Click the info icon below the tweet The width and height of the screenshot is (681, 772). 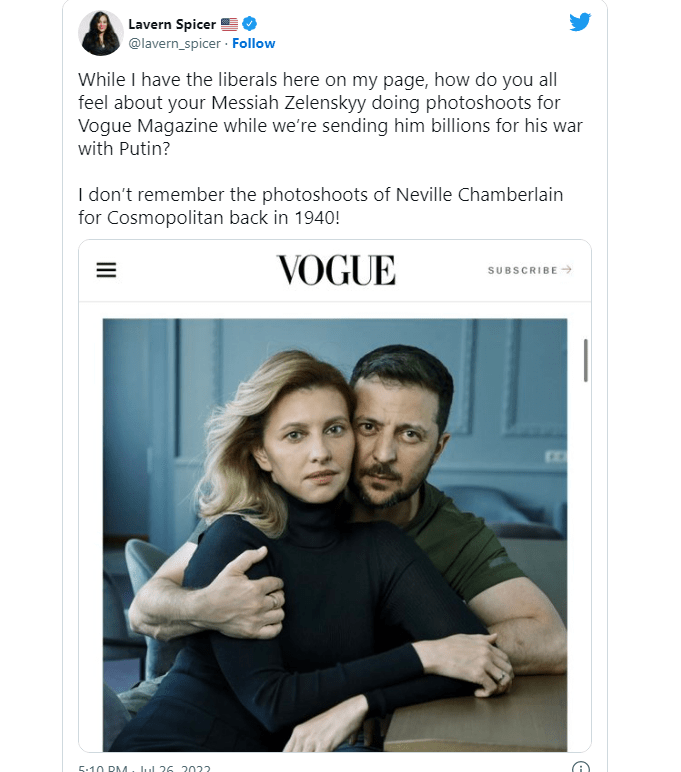[580, 768]
